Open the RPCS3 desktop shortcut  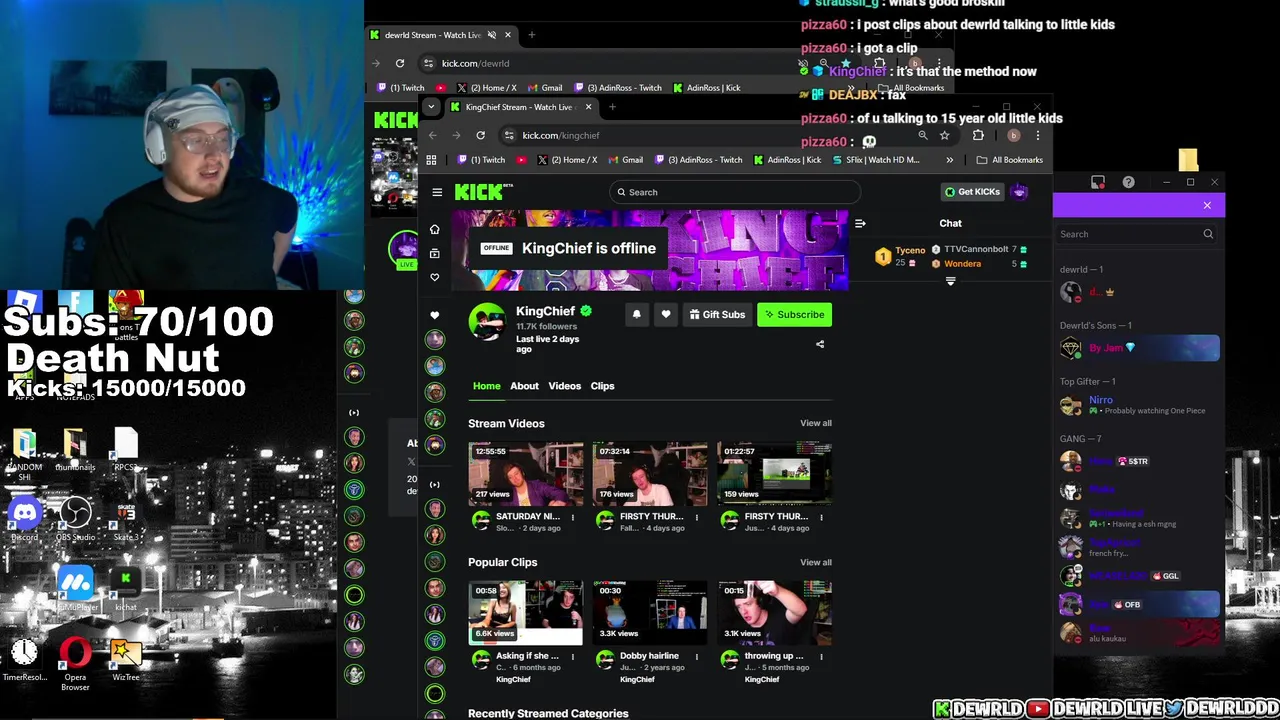click(x=125, y=450)
